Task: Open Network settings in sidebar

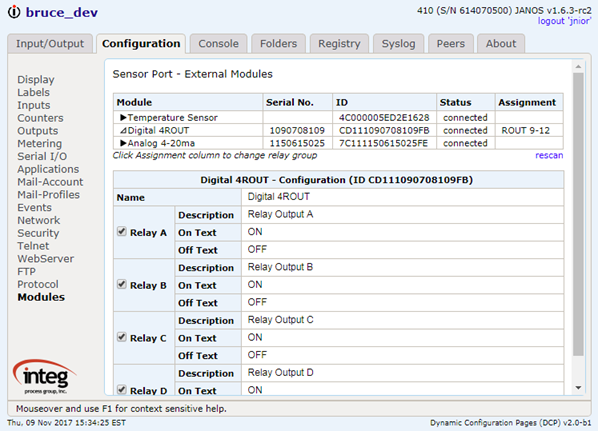Action: [x=39, y=220]
